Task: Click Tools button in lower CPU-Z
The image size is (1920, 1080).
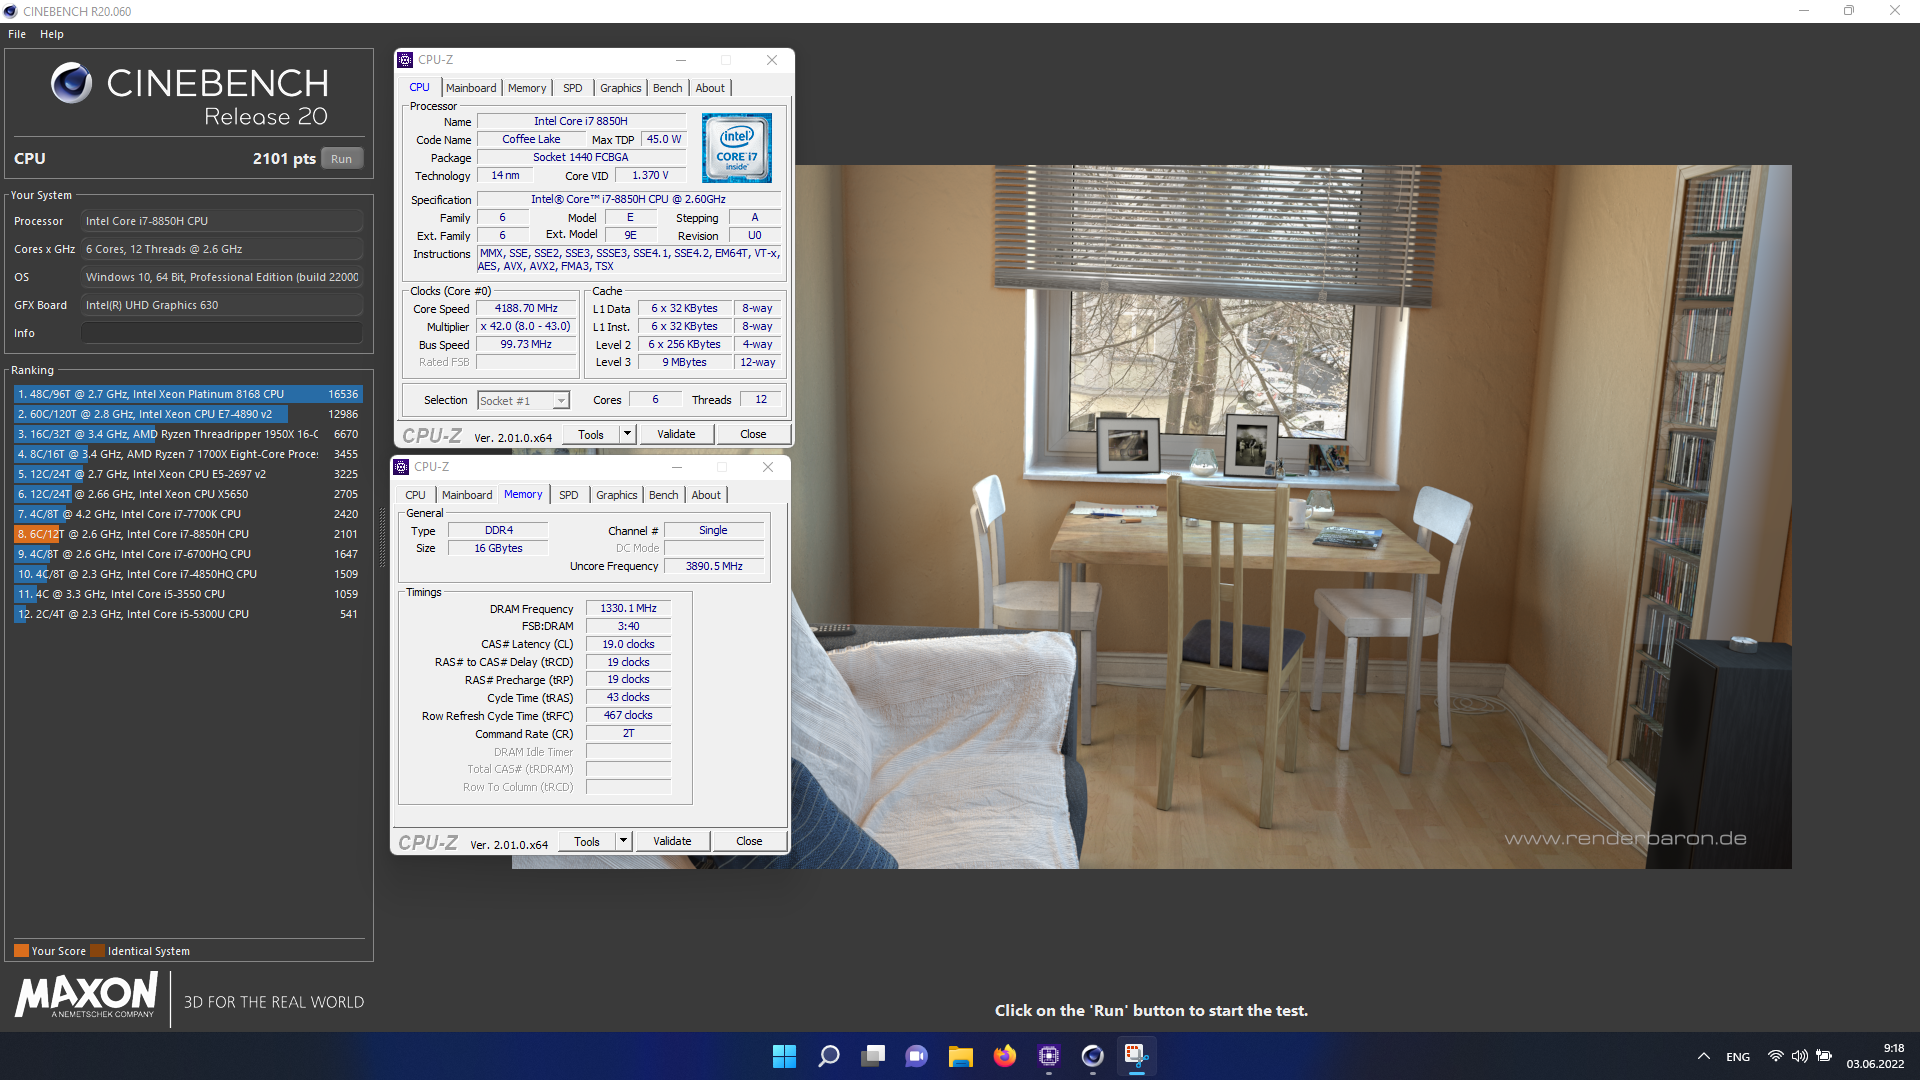Action: click(x=587, y=842)
